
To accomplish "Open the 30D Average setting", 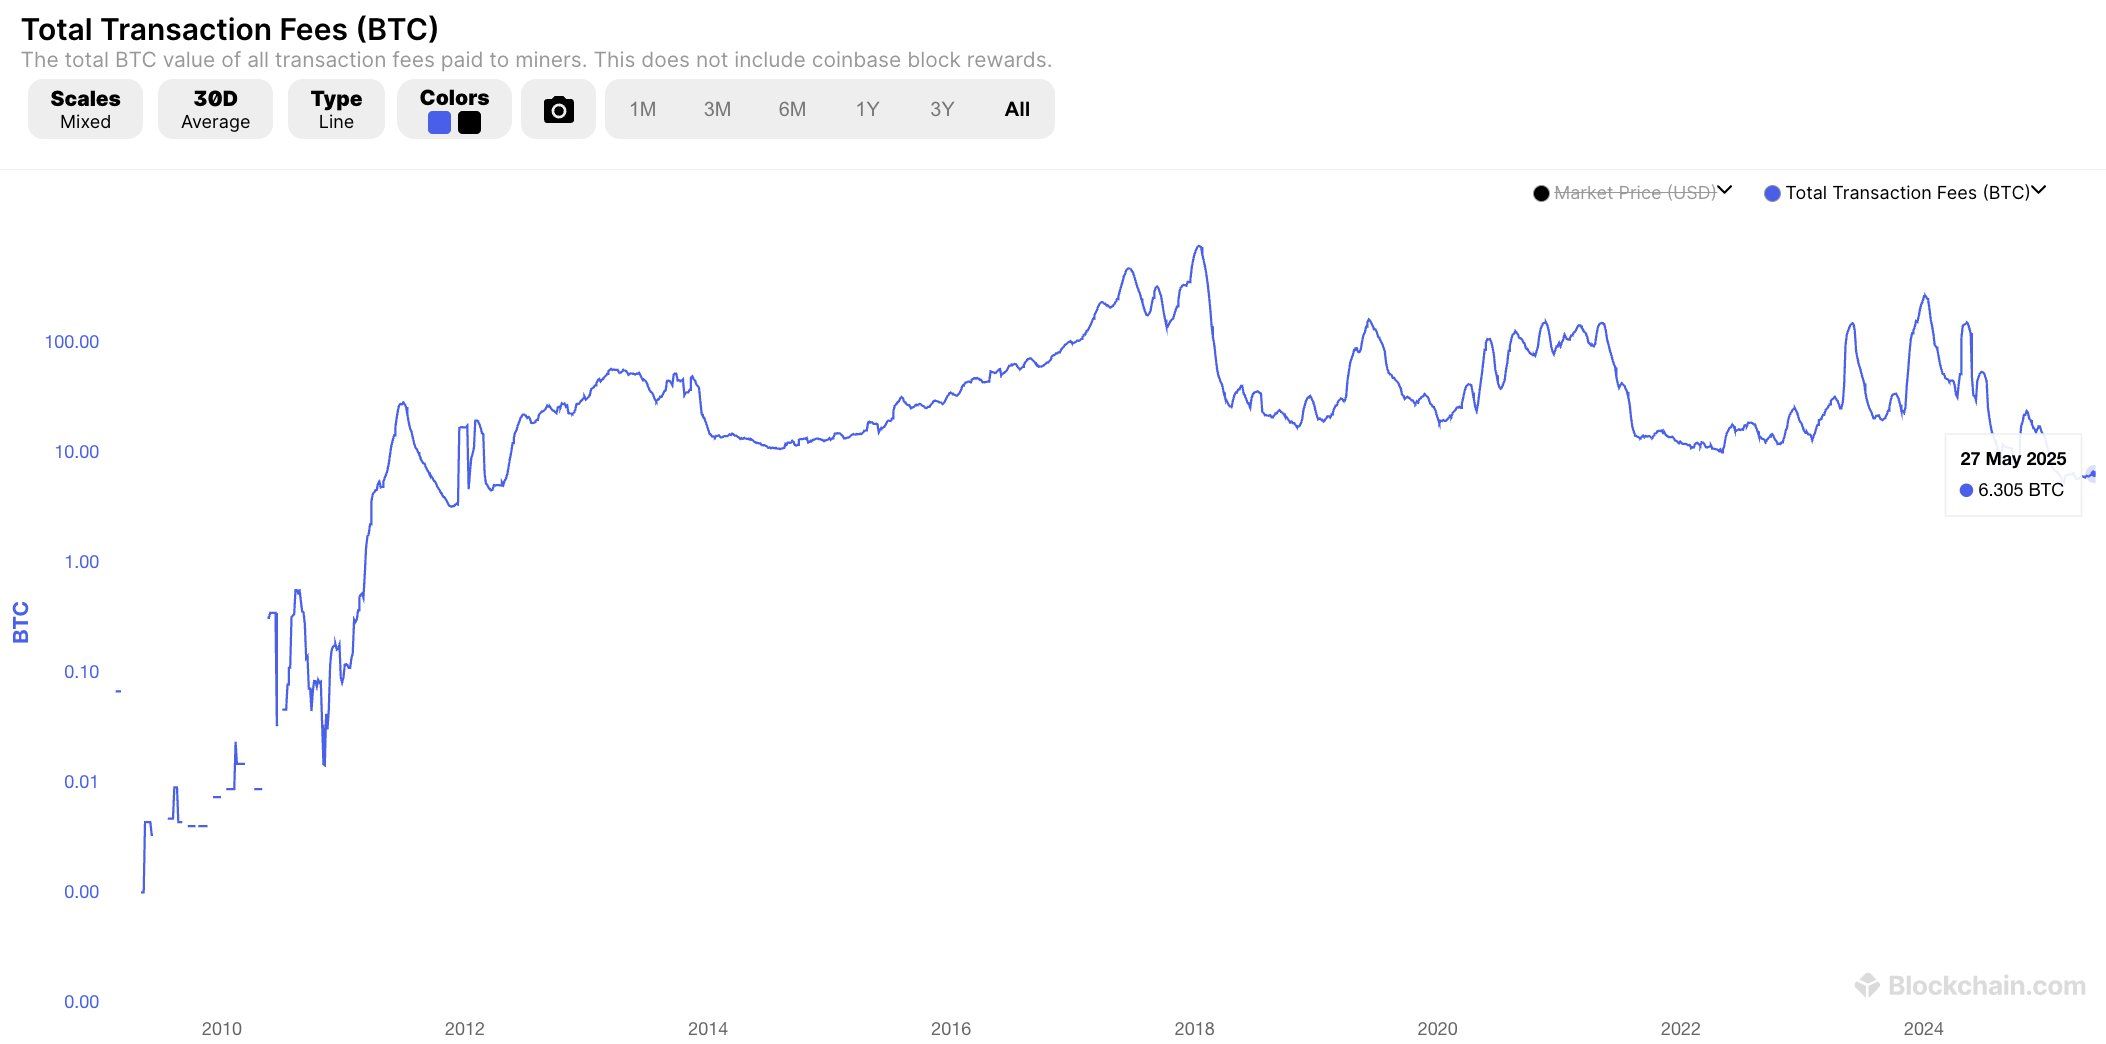I will pyautogui.click(x=215, y=108).
